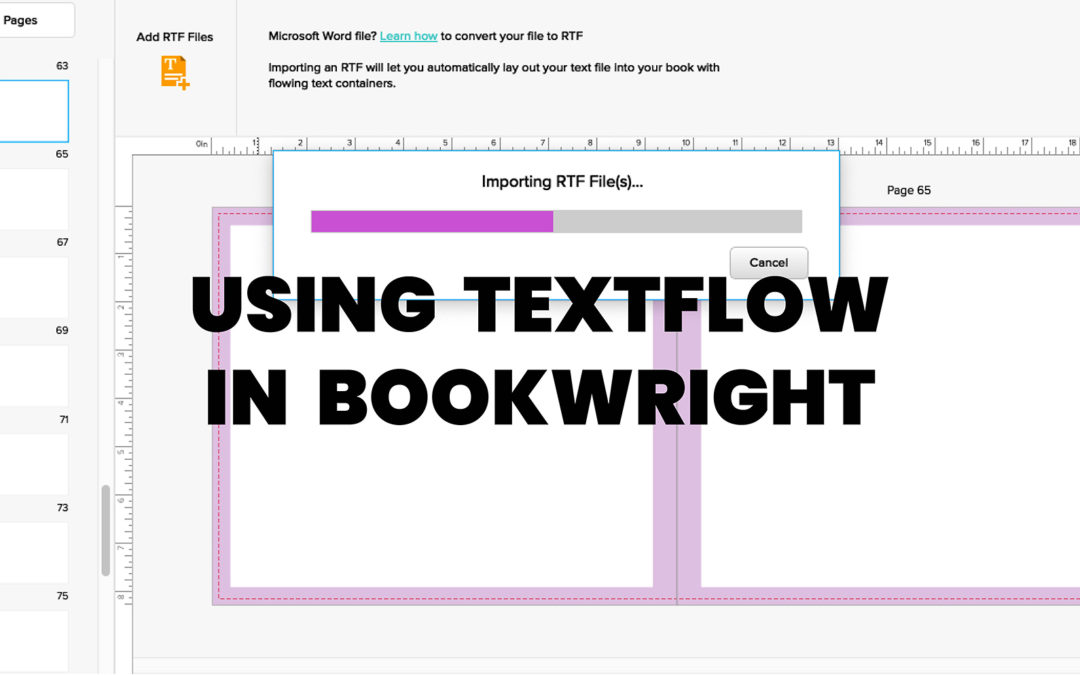Click the Importing RTF File(s) title

[562, 182]
